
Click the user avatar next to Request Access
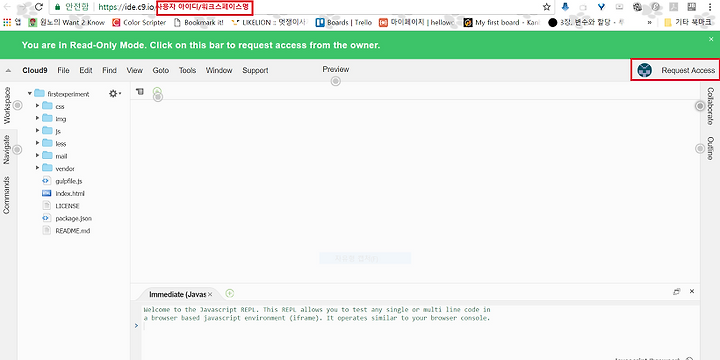(x=645, y=70)
